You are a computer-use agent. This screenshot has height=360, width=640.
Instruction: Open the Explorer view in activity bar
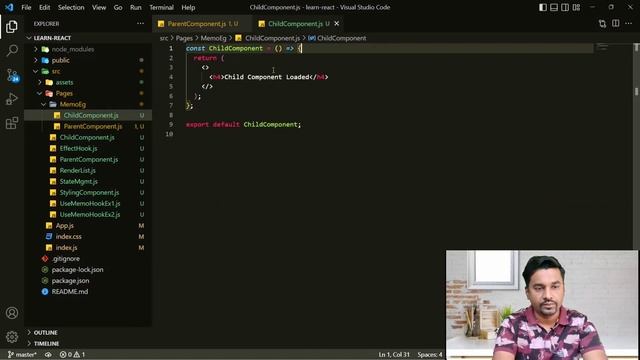pyautogui.click(x=12, y=27)
